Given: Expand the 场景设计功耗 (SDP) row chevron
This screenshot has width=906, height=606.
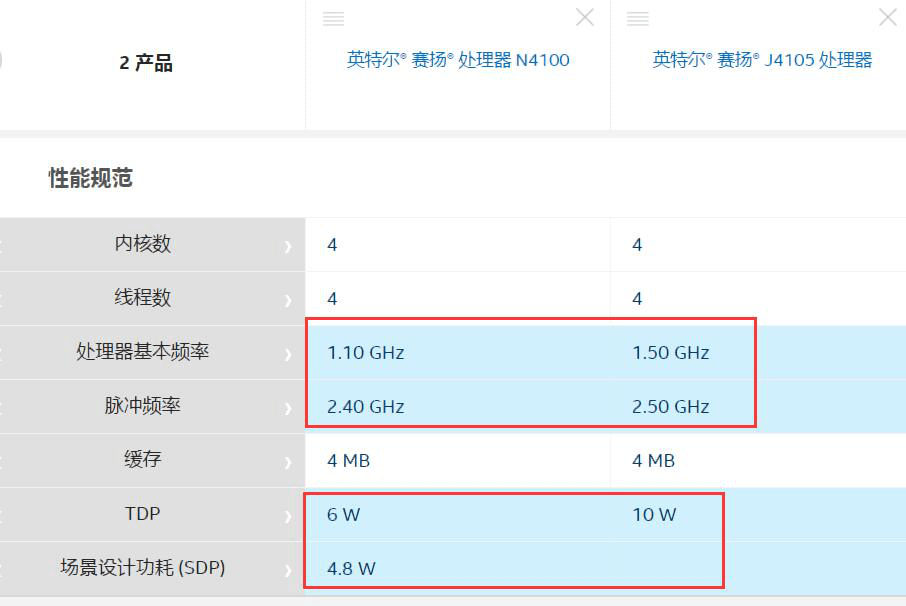Looking at the screenshot, I should point(288,570).
